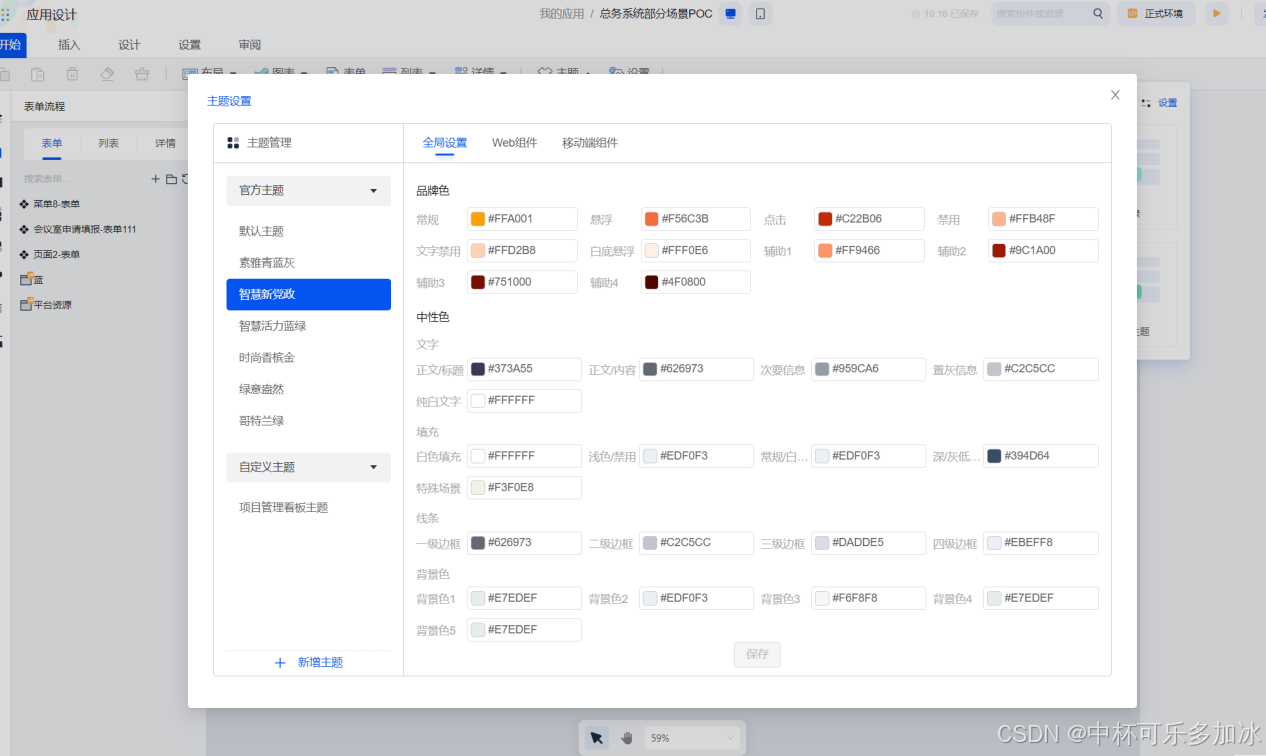The image size is (1266, 756).
Task: Select the hand pan tool
Action: tap(627, 738)
